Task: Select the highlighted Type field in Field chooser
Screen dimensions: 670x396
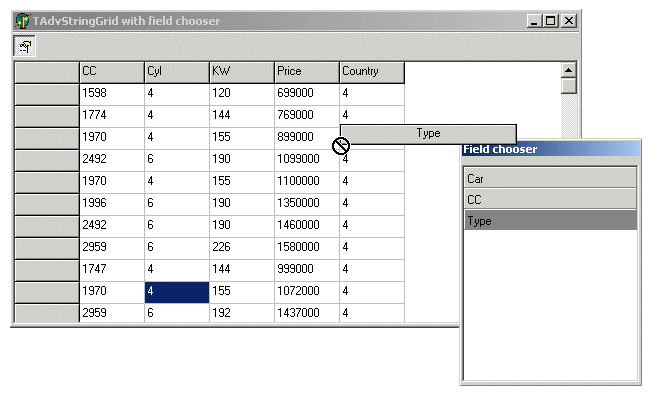Action: [x=550, y=220]
